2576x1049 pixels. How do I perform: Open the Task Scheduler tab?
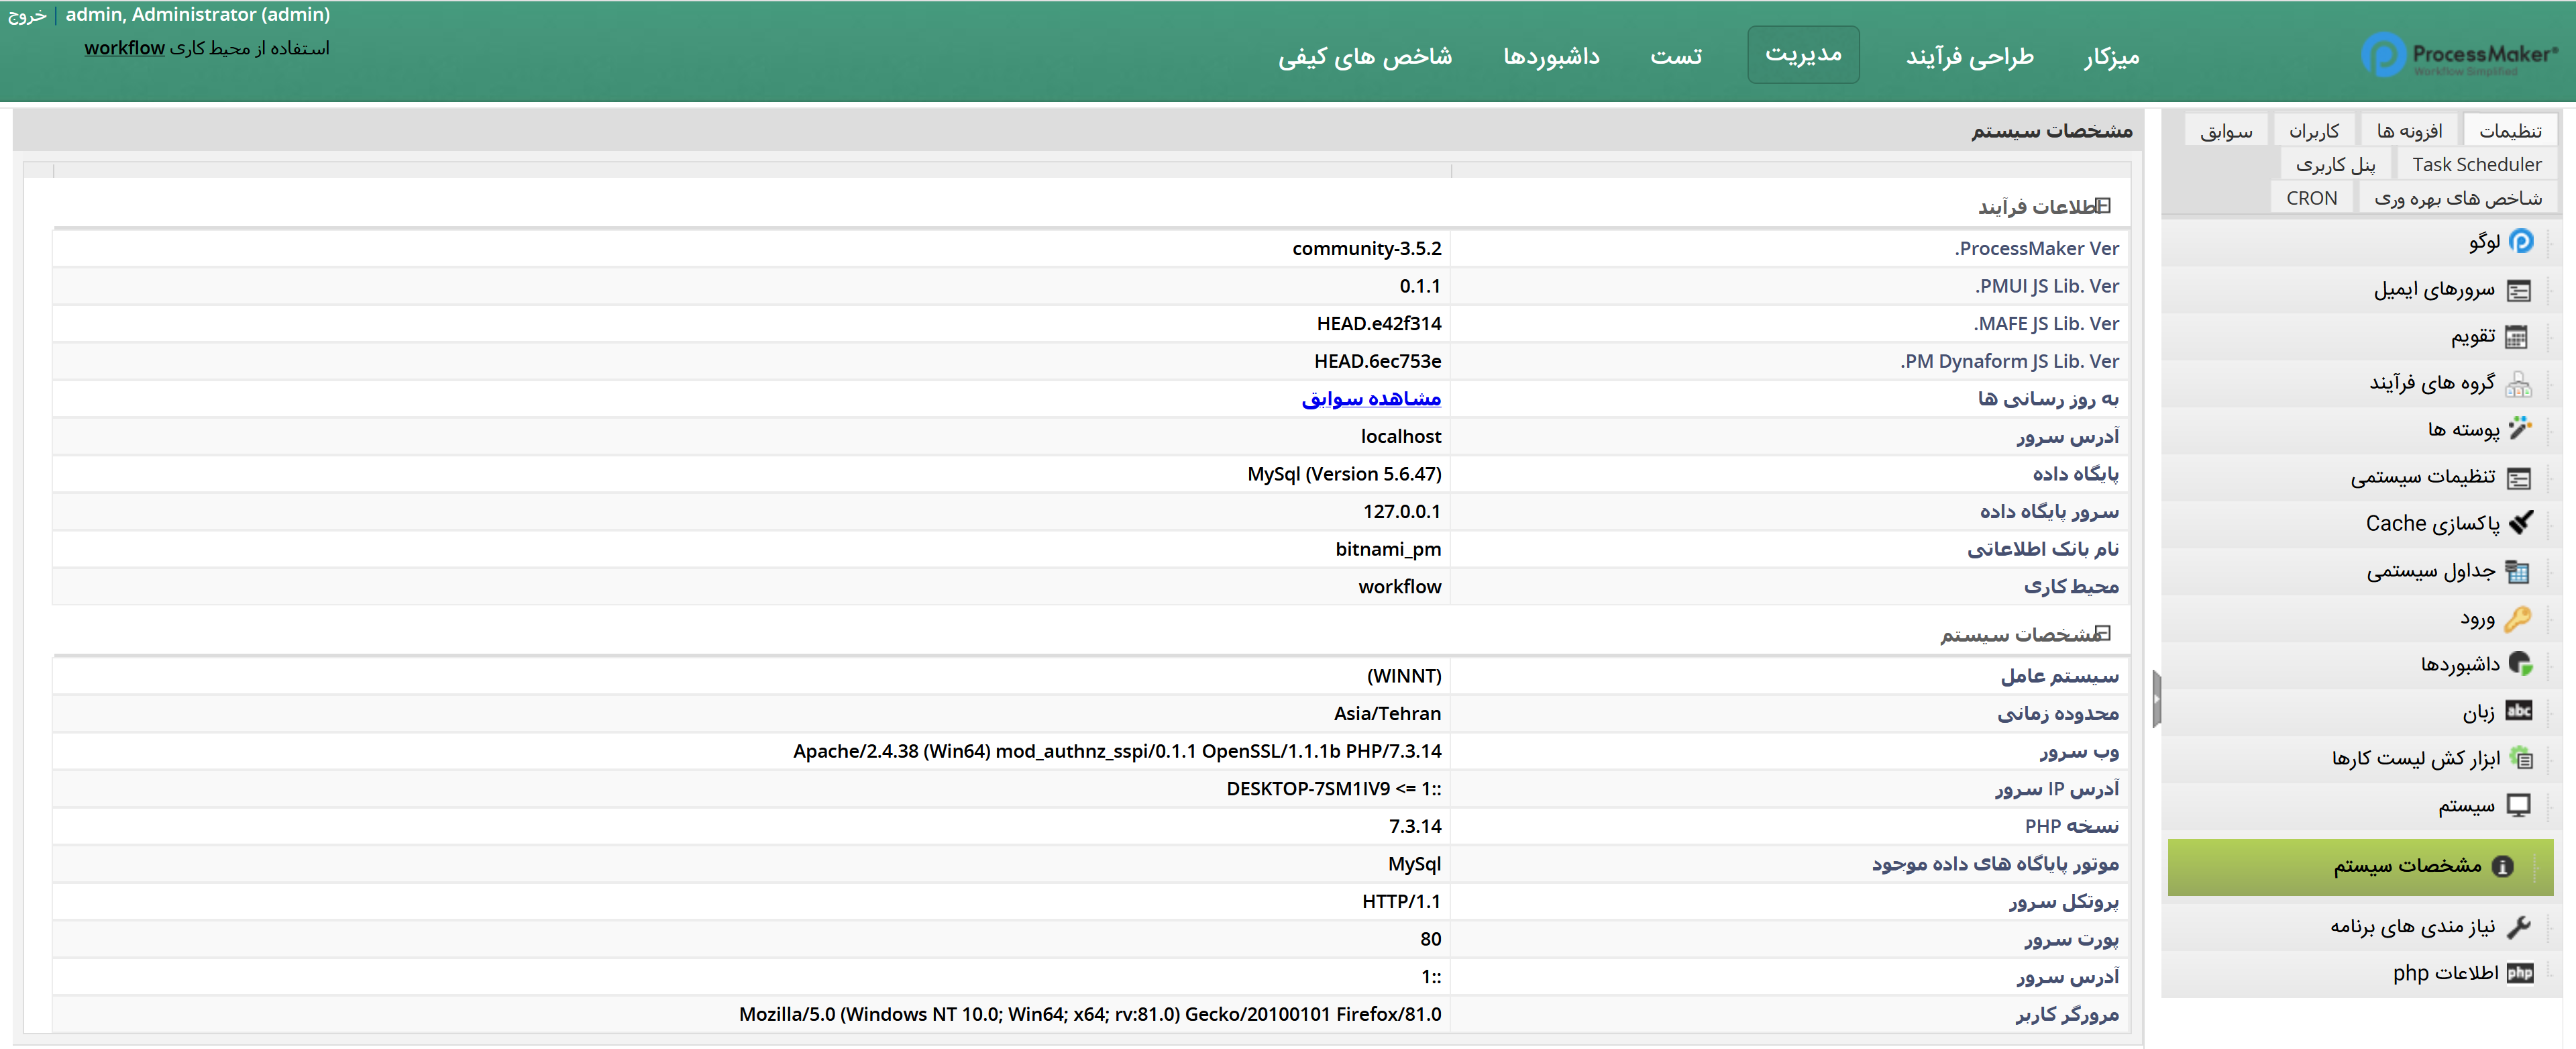click(2476, 165)
